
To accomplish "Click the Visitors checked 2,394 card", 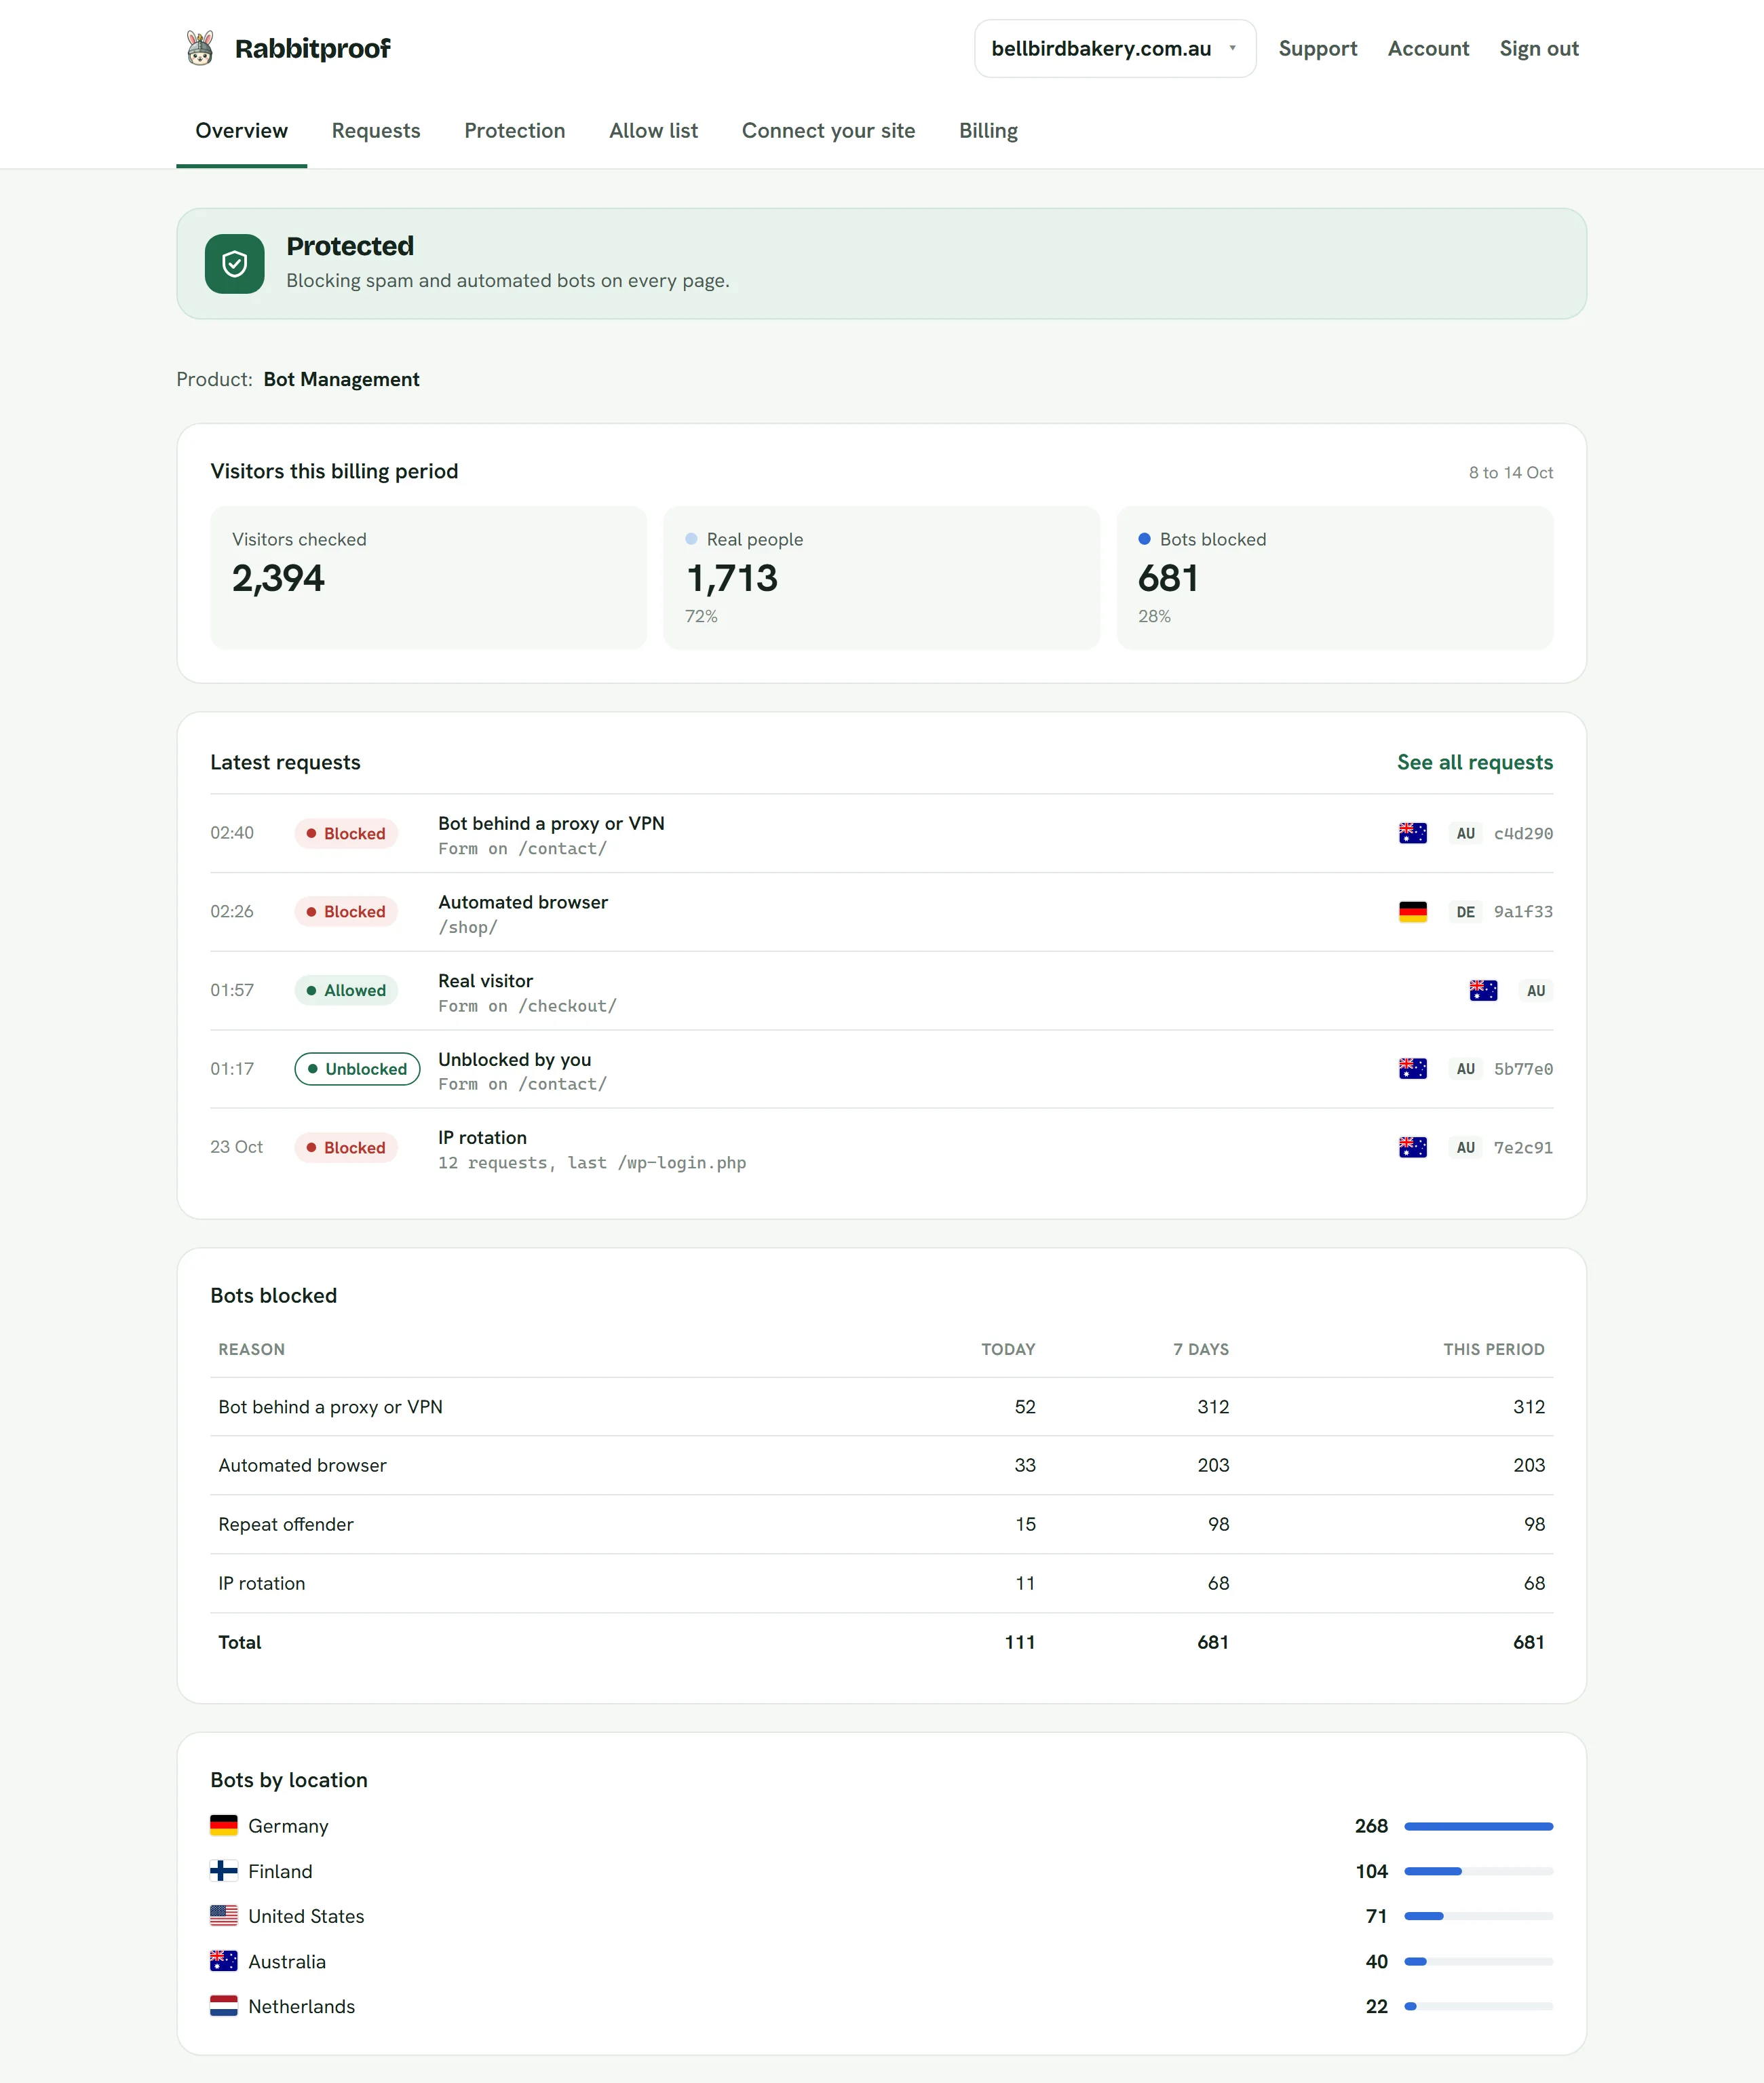I will pyautogui.click(x=428, y=577).
